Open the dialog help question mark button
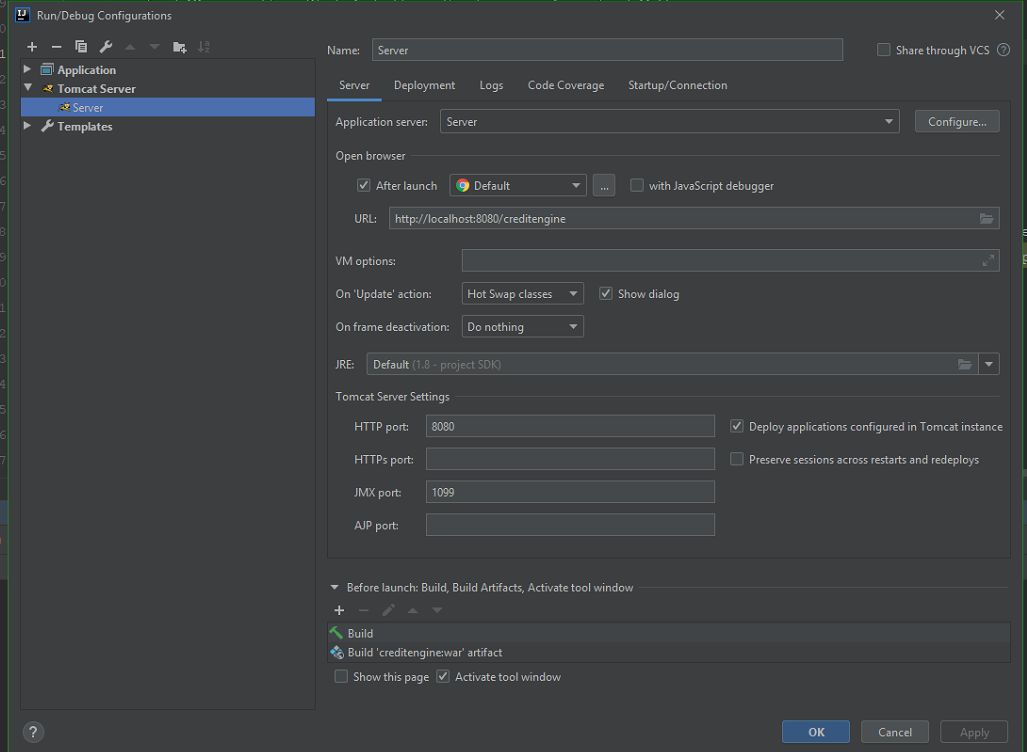1027x752 pixels. pyautogui.click(x=33, y=732)
